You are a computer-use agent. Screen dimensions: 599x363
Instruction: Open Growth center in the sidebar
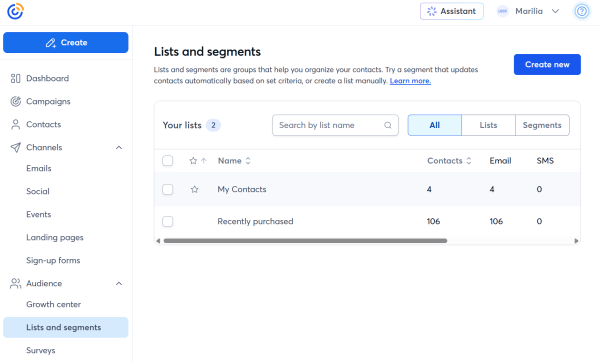tap(53, 304)
